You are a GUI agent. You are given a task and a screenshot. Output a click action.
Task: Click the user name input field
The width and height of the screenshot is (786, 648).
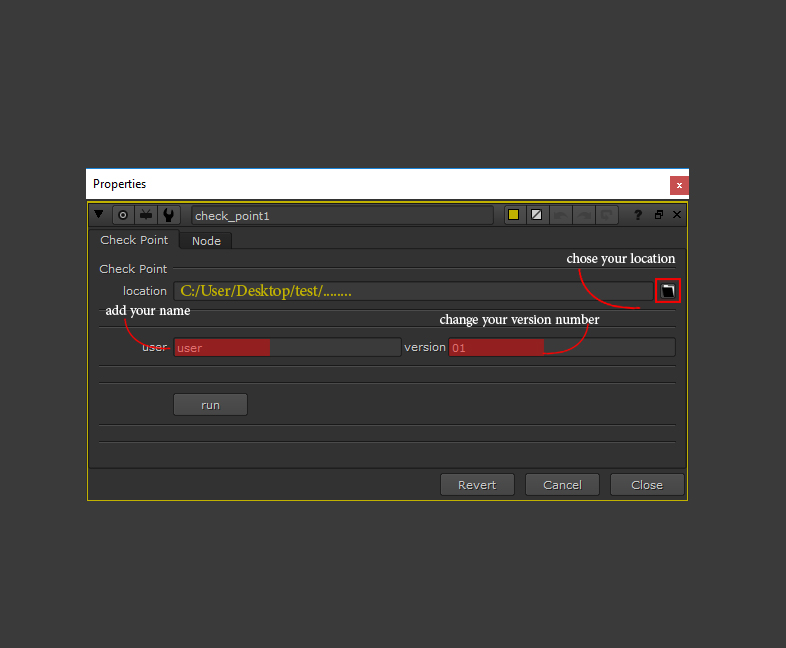click(x=287, y=347)
